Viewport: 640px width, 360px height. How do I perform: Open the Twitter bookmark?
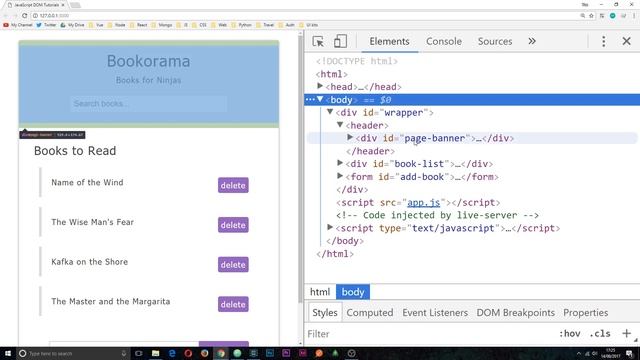[x=46, y=25]
